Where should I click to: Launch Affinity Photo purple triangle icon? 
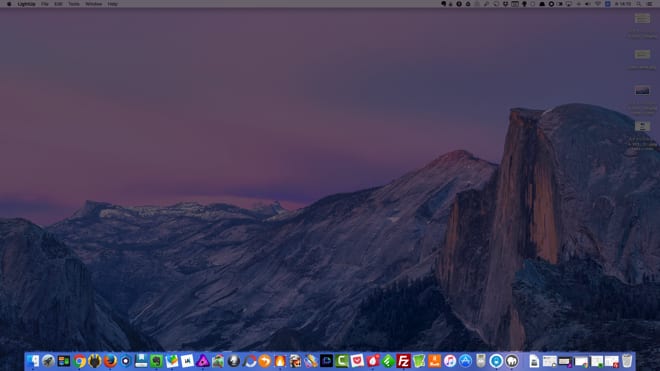[x=203, y=361]
